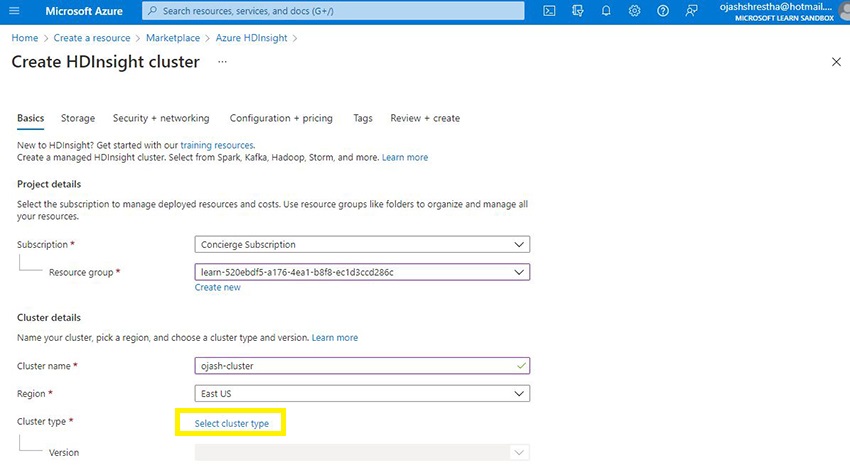Image resolution: width=850 pixels, height=475 pixels.
Task: Open the directories and subscriptions filter
Action: (x=577, y=11)
